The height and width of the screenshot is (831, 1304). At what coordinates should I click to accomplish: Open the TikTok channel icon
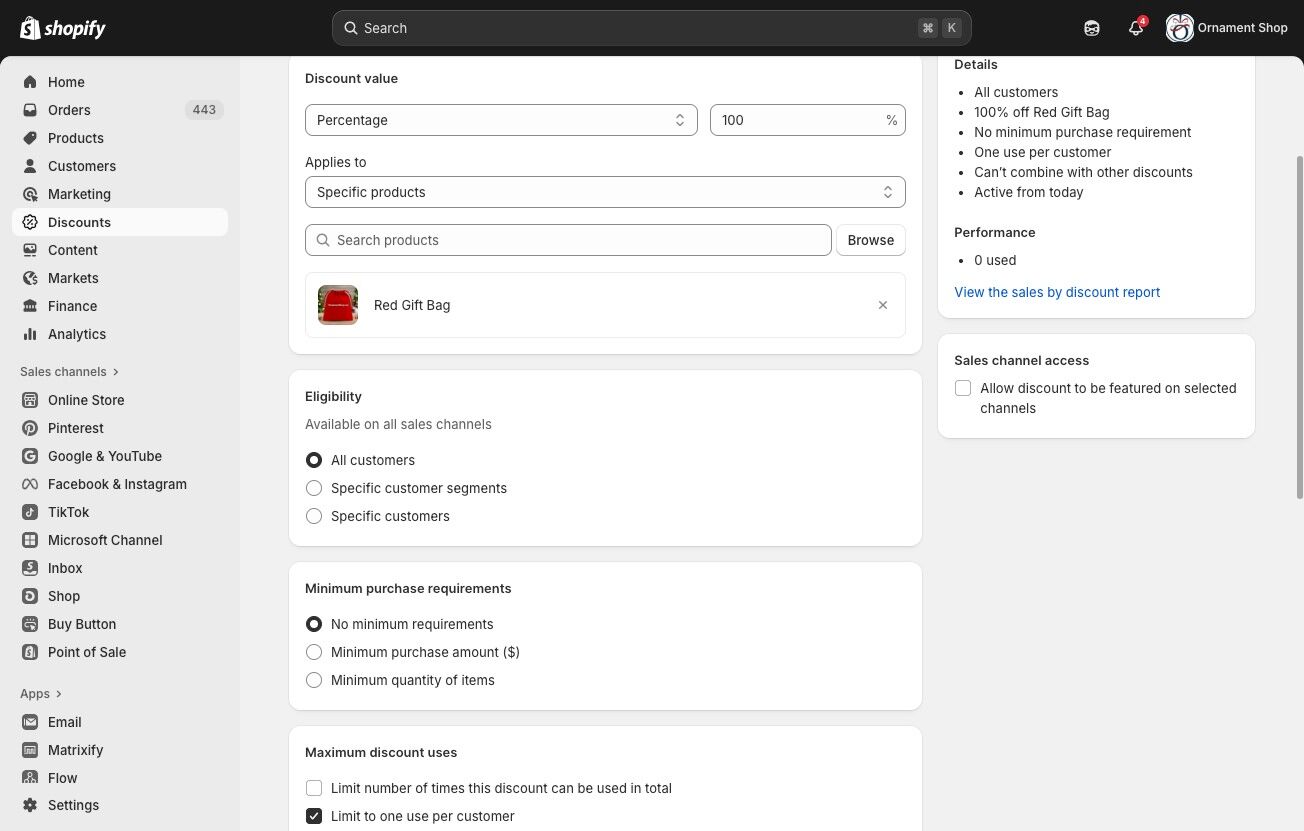[30, 512]
